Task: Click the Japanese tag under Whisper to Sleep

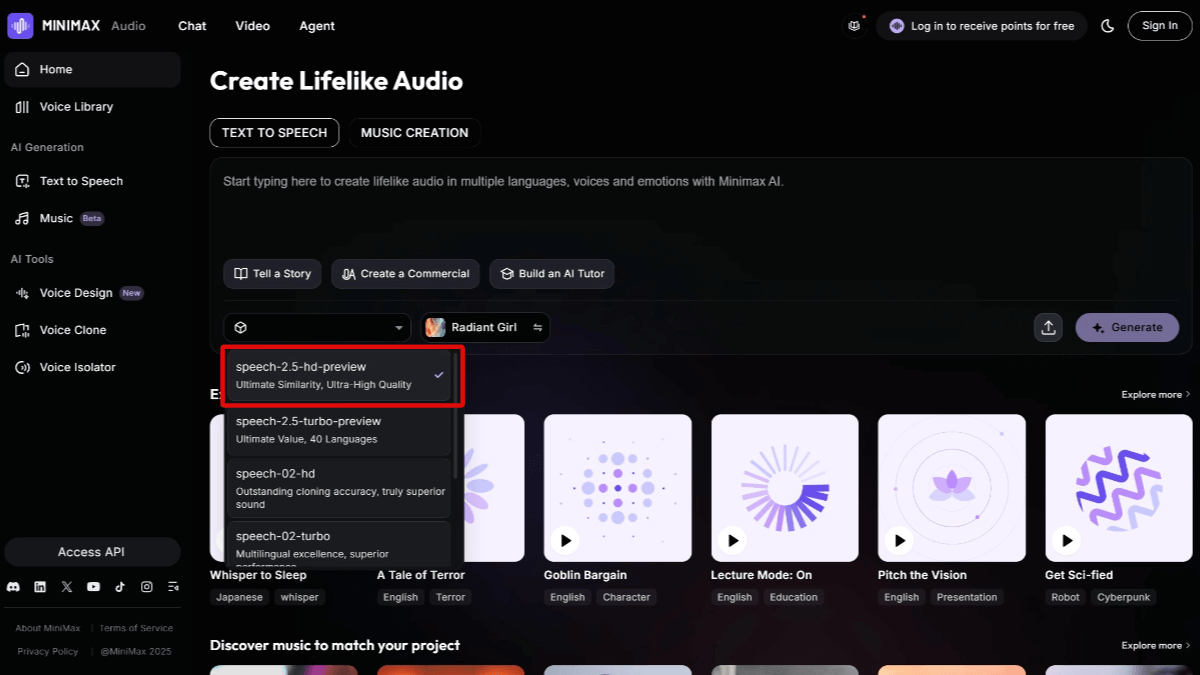Action: [x=240, y=597]
